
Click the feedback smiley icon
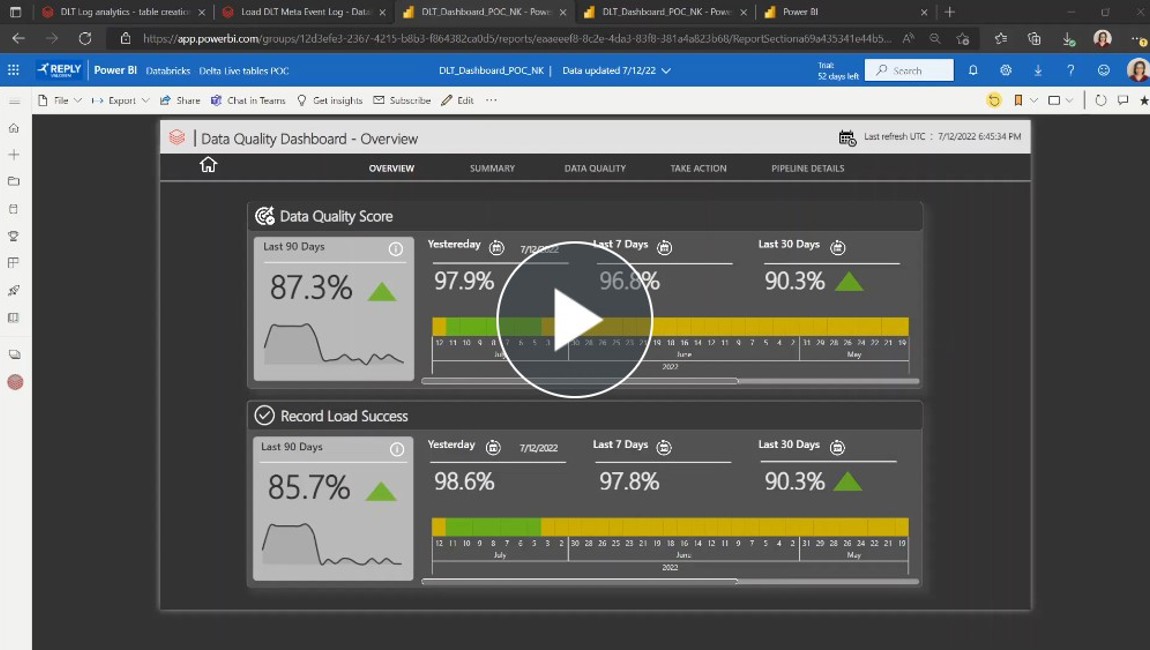pyautogui.click(x=1103, y=71)
